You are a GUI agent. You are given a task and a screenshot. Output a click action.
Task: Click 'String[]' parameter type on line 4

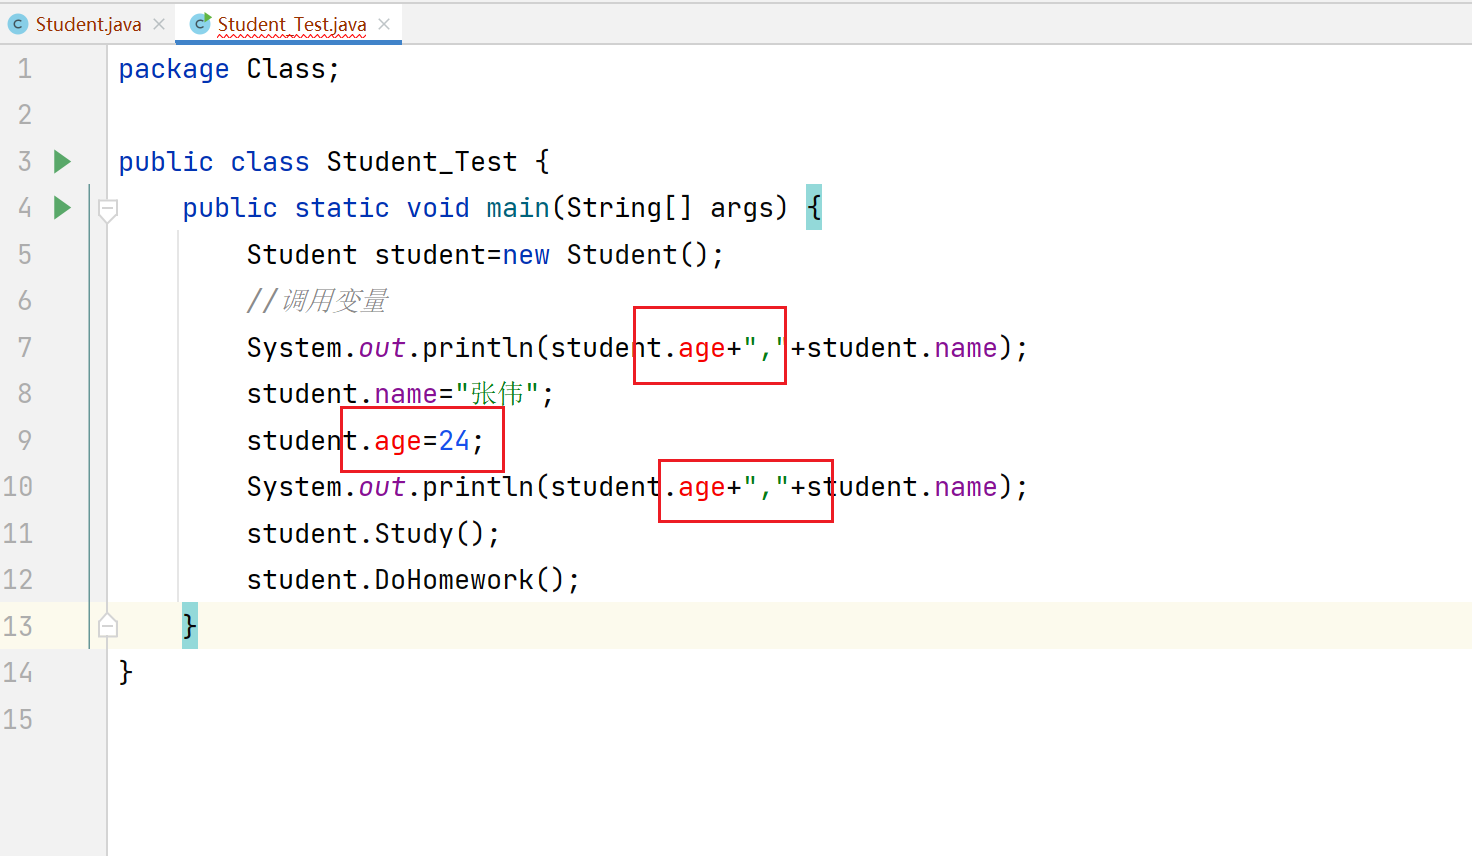click(629, 208)
